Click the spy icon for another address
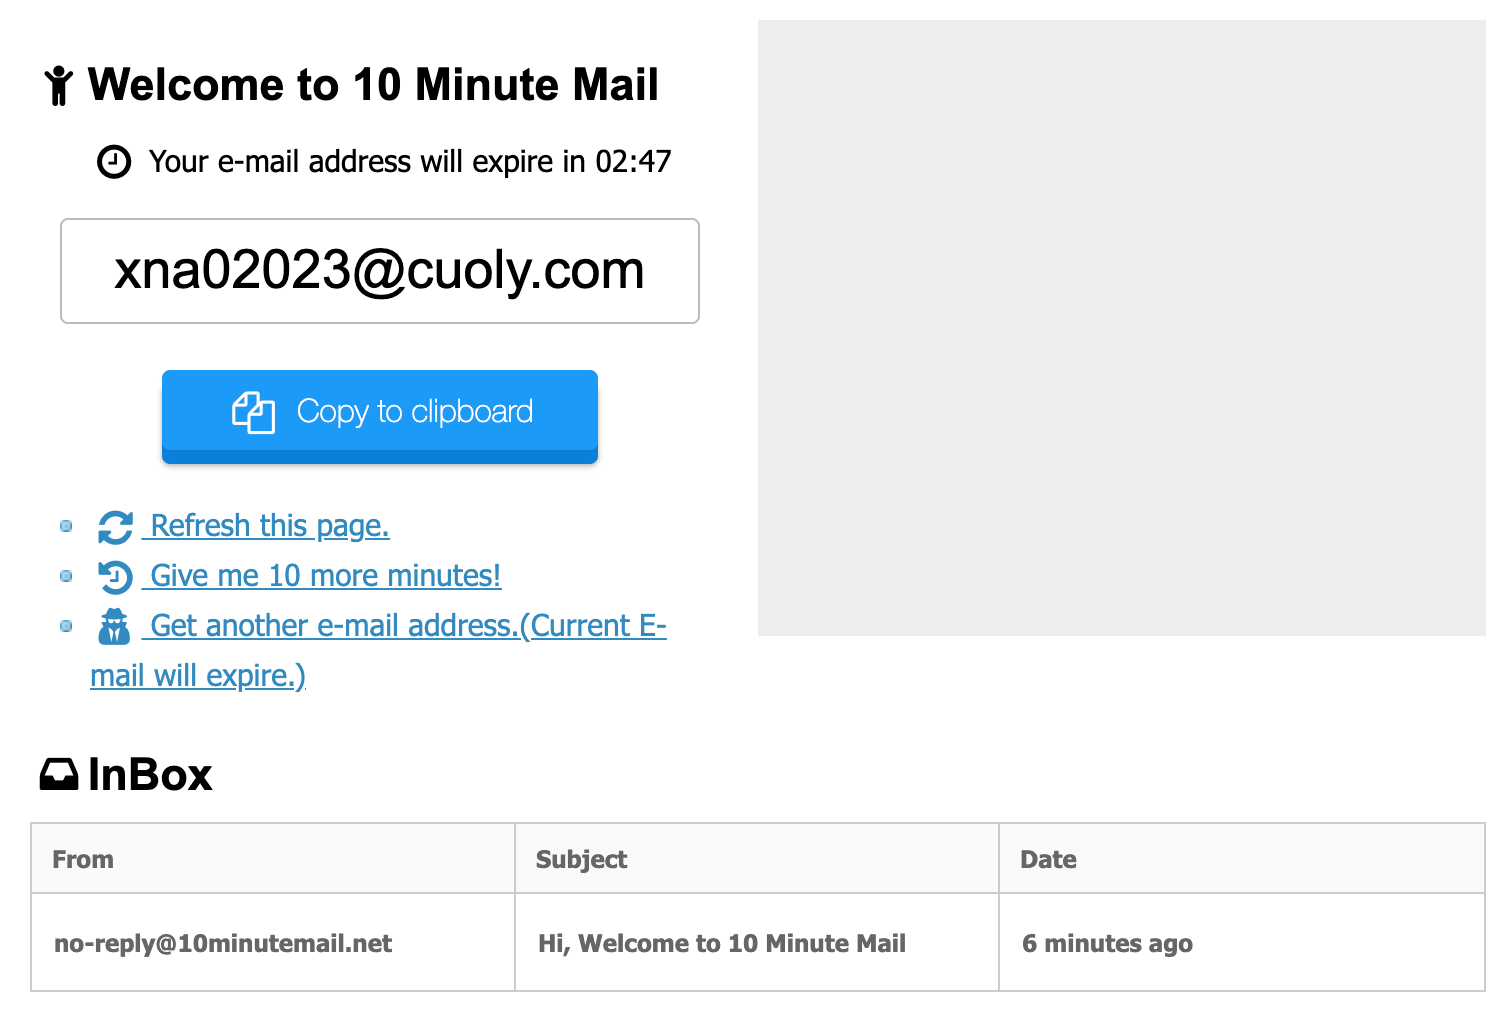The width and height of the screenshot is (1508, 1032). tap(115, 627)
